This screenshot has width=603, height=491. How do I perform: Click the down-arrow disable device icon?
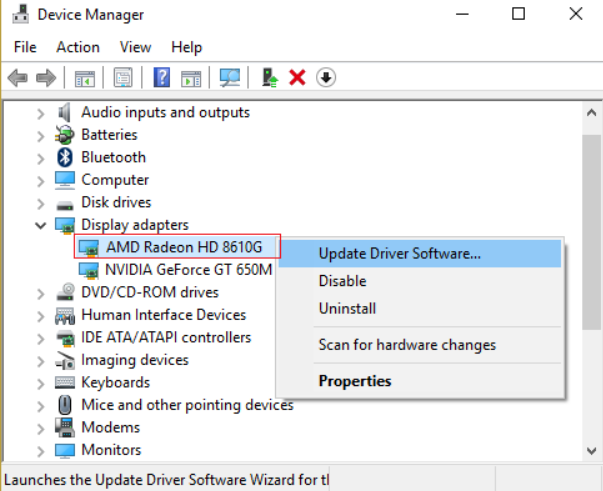326,78
